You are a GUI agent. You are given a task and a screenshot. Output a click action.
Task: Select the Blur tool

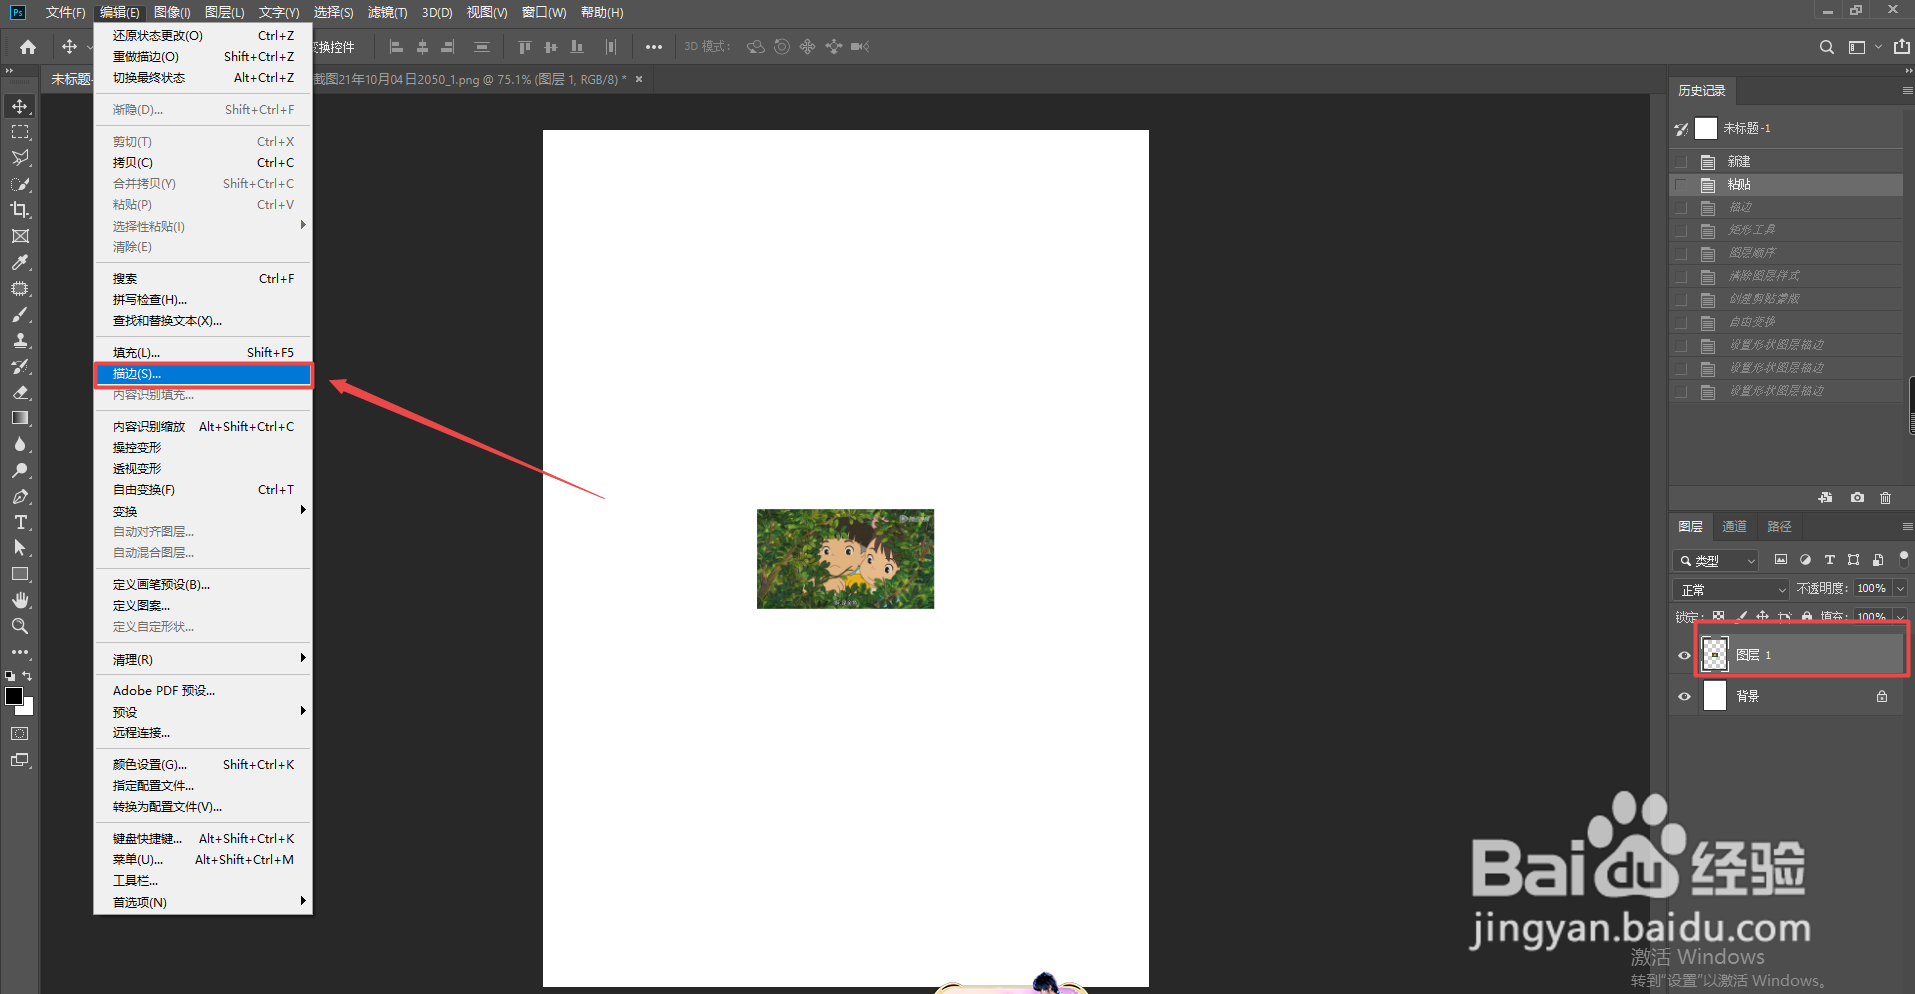[x=20, y=444]
